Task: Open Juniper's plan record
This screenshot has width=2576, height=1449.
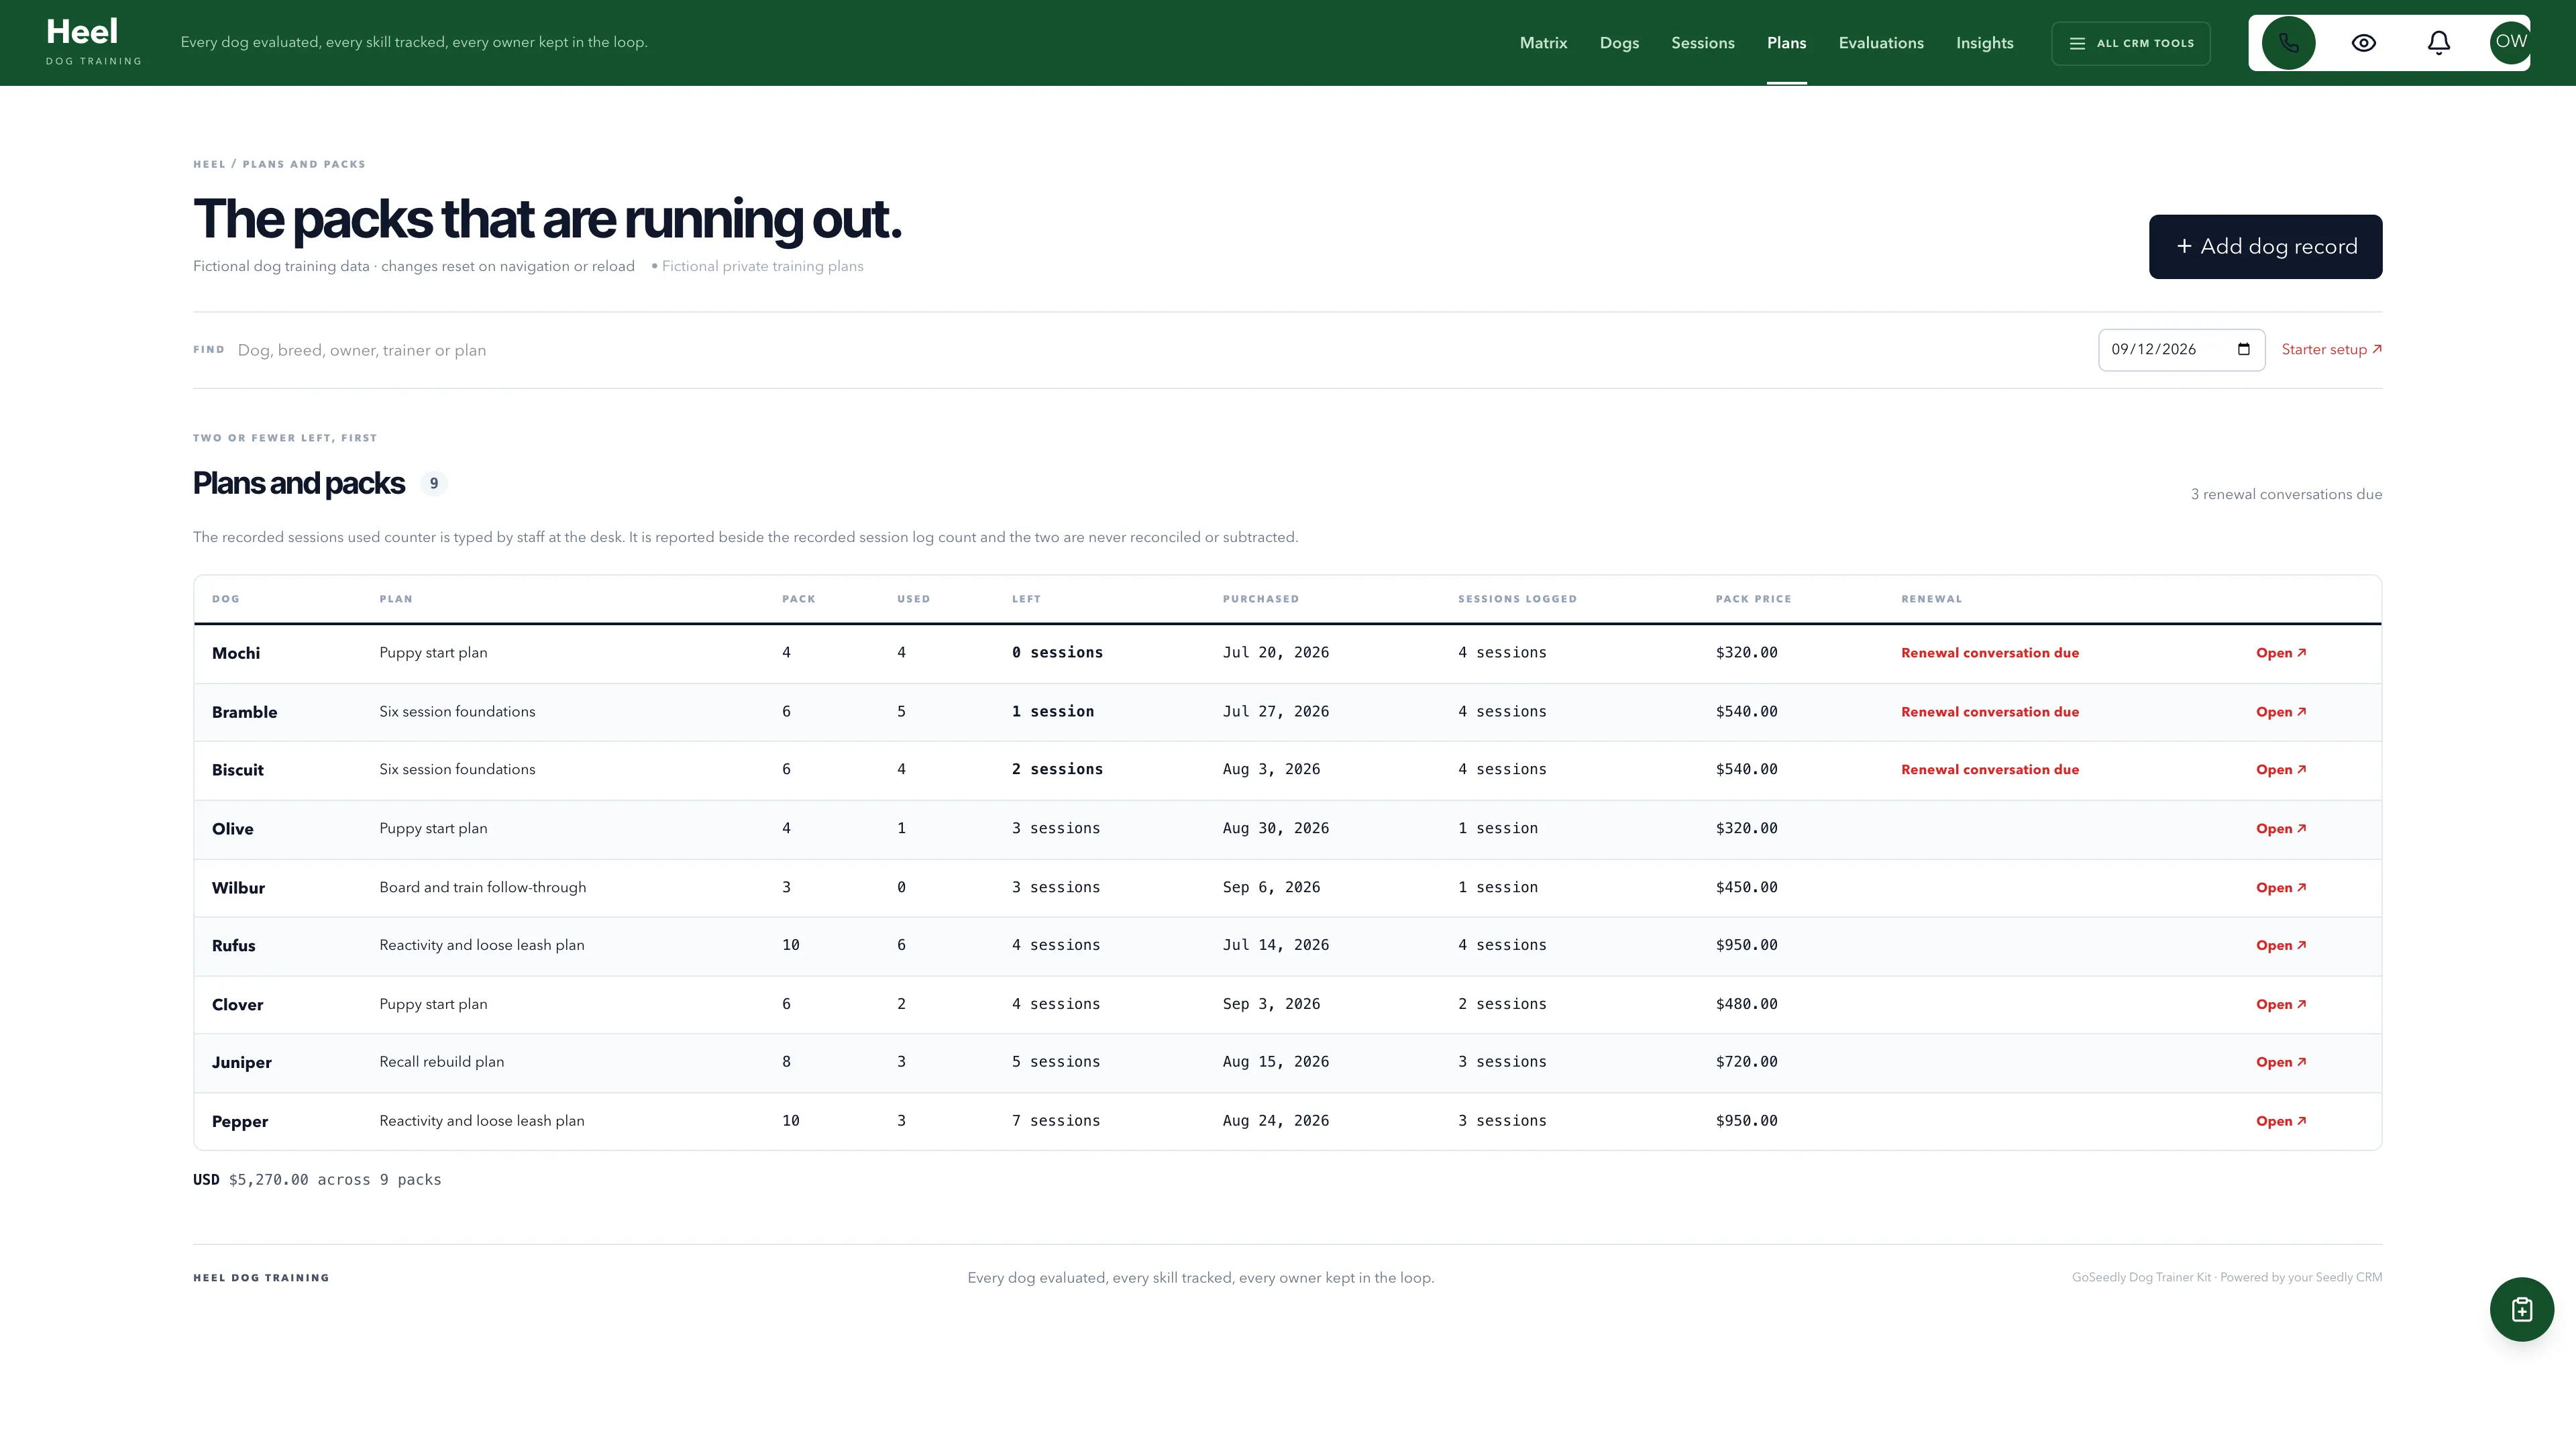Action: pos(2280,1062)
